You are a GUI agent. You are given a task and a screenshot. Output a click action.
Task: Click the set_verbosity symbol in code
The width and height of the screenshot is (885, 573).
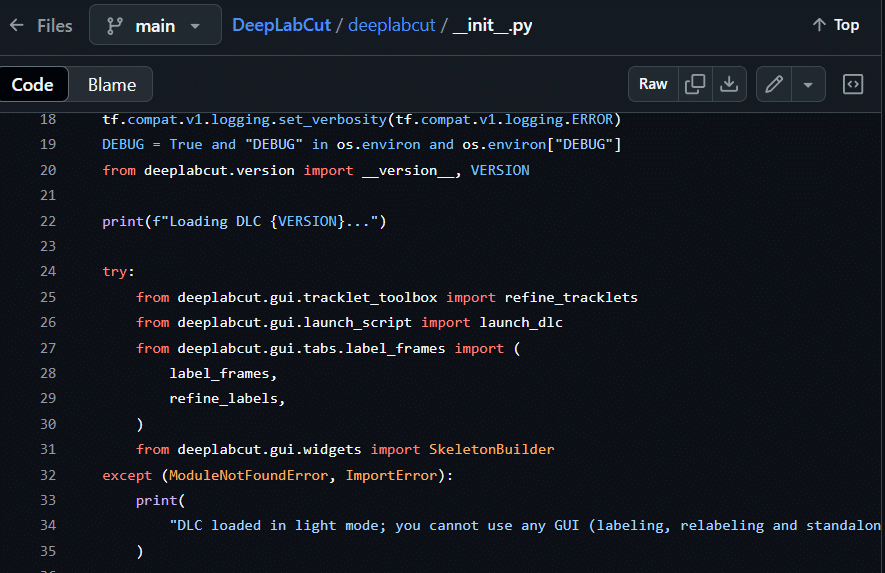(x=332, y=120)
